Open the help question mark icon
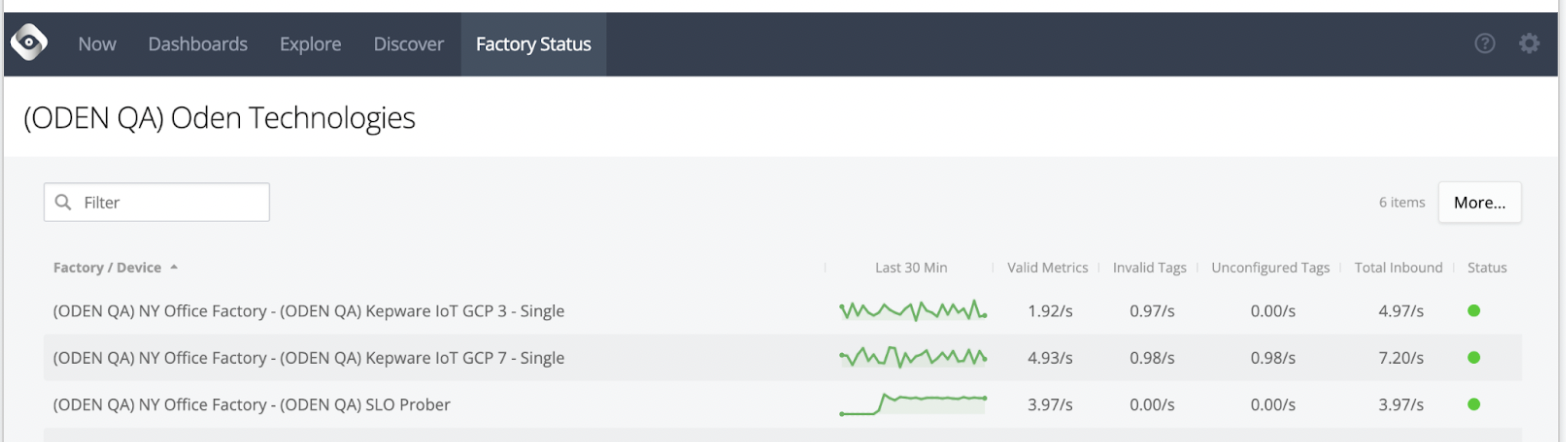1566x442 pixels. pyautogui.click(x=1485, y=43)
